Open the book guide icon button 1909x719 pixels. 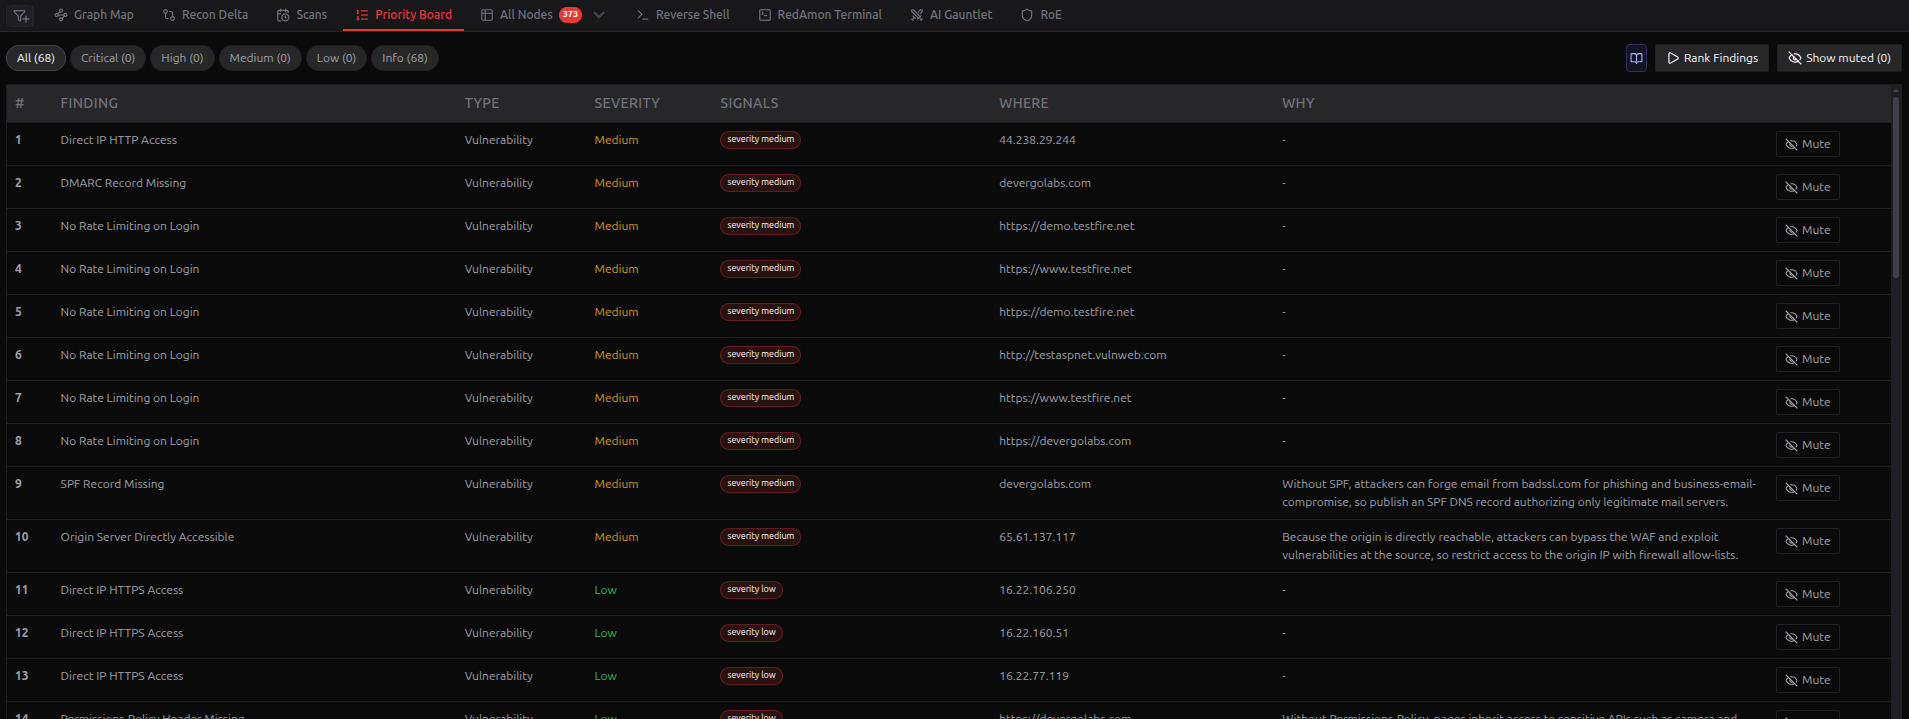[1636, 58]
